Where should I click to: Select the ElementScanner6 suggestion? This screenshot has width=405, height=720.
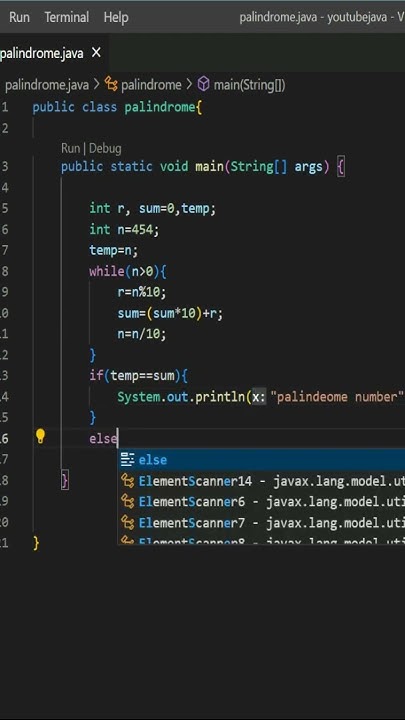(262, 501)
